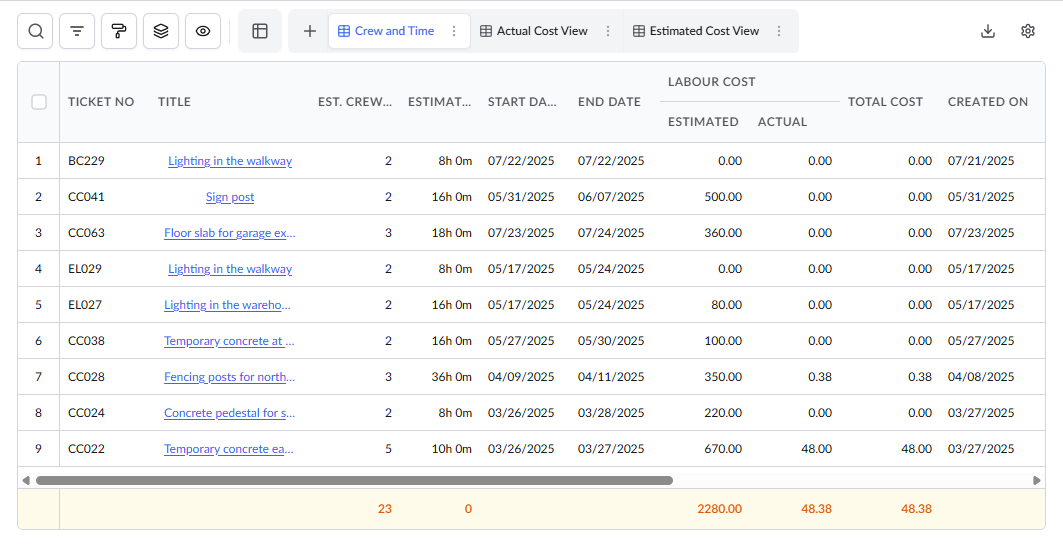Click the ESTIMAT... column header
1063x548 pixels.
pos(439,102)
